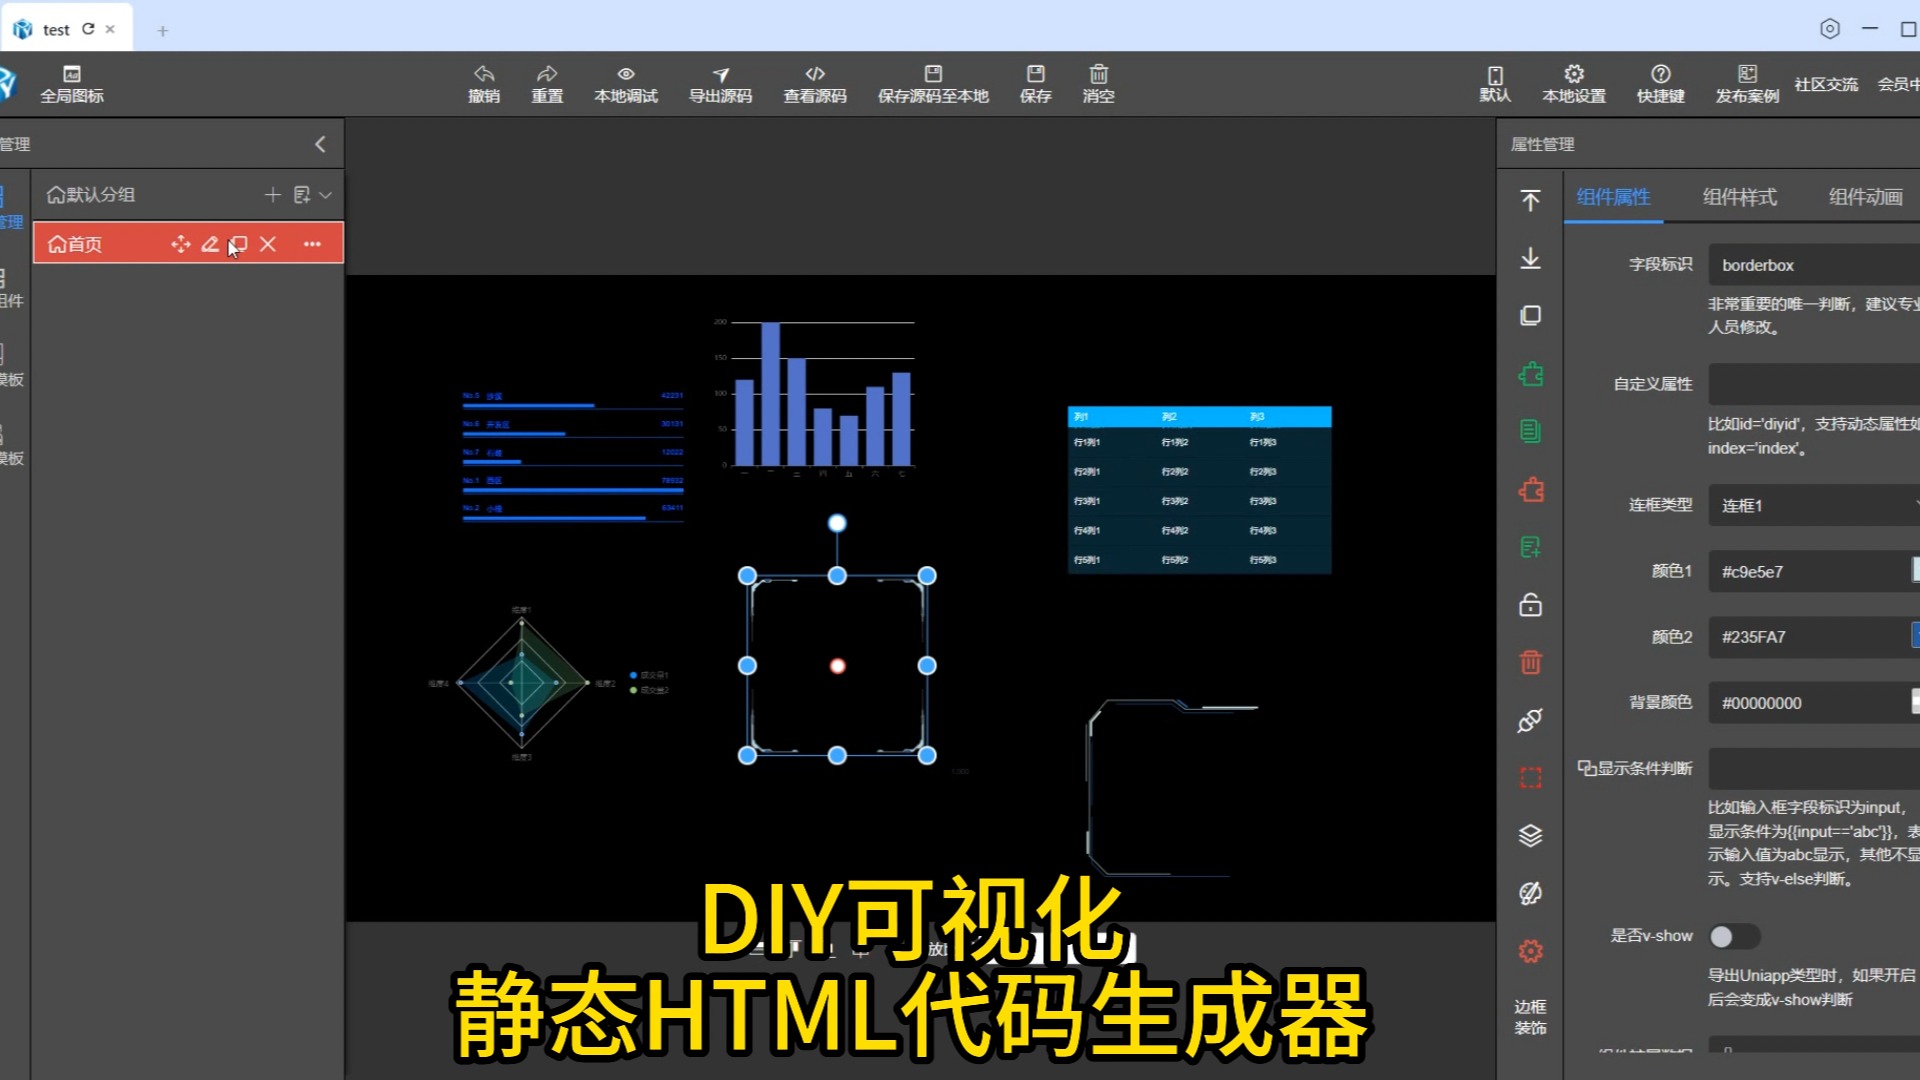Expand the chevron next to 默认分组

tap(324, 194)
